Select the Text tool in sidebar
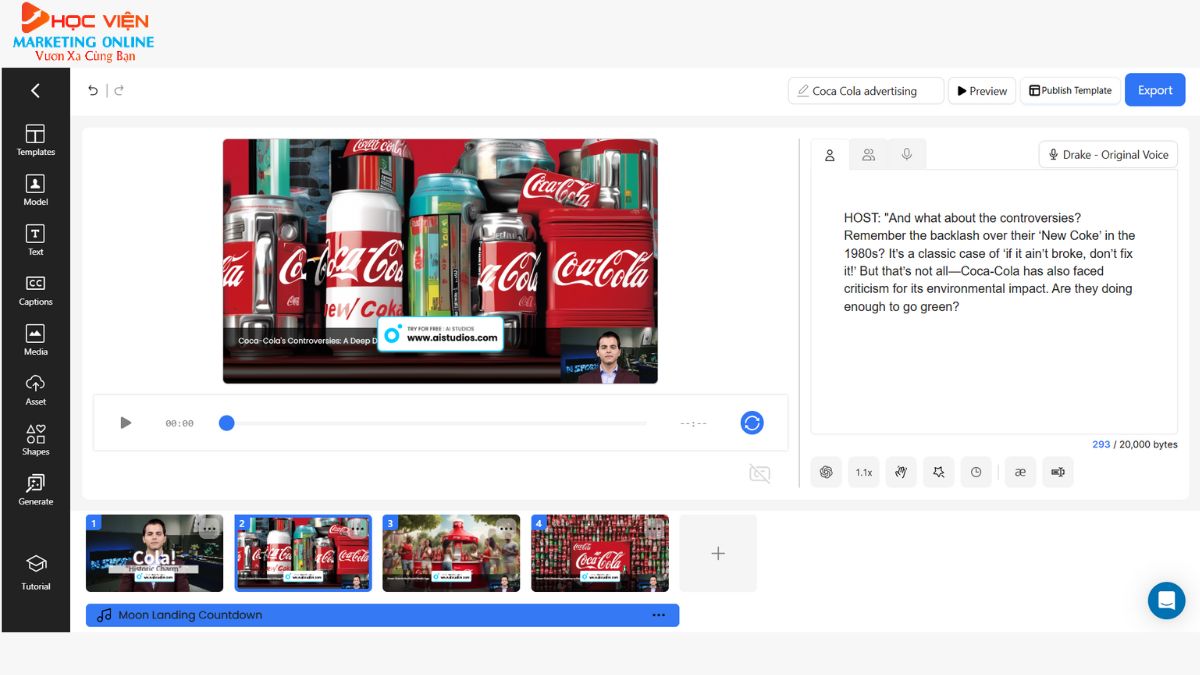Screen dimensions: 1200x675 click(35, 240)
